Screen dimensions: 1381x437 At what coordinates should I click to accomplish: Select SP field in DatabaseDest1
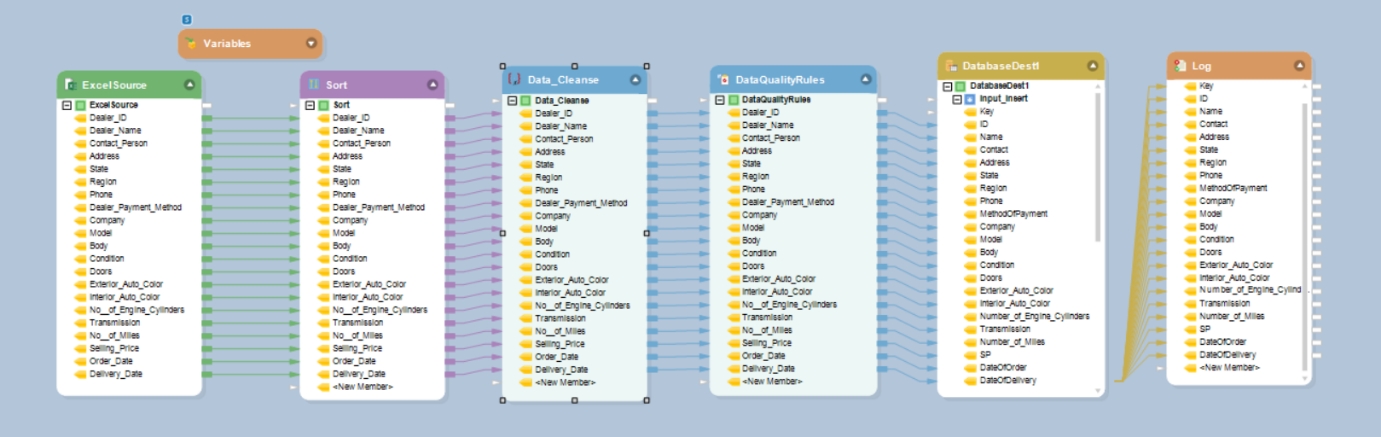pyautogui.click(x=984, y=354)
